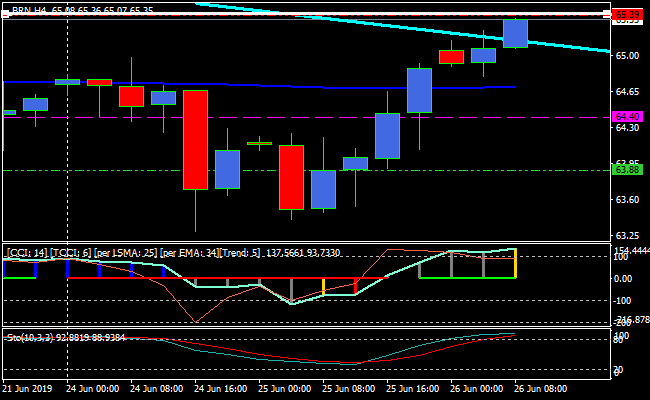Image resolution: width=650 pixels, height=400 pixels.
Task: Select the red current price label at top
Action: 627,15
